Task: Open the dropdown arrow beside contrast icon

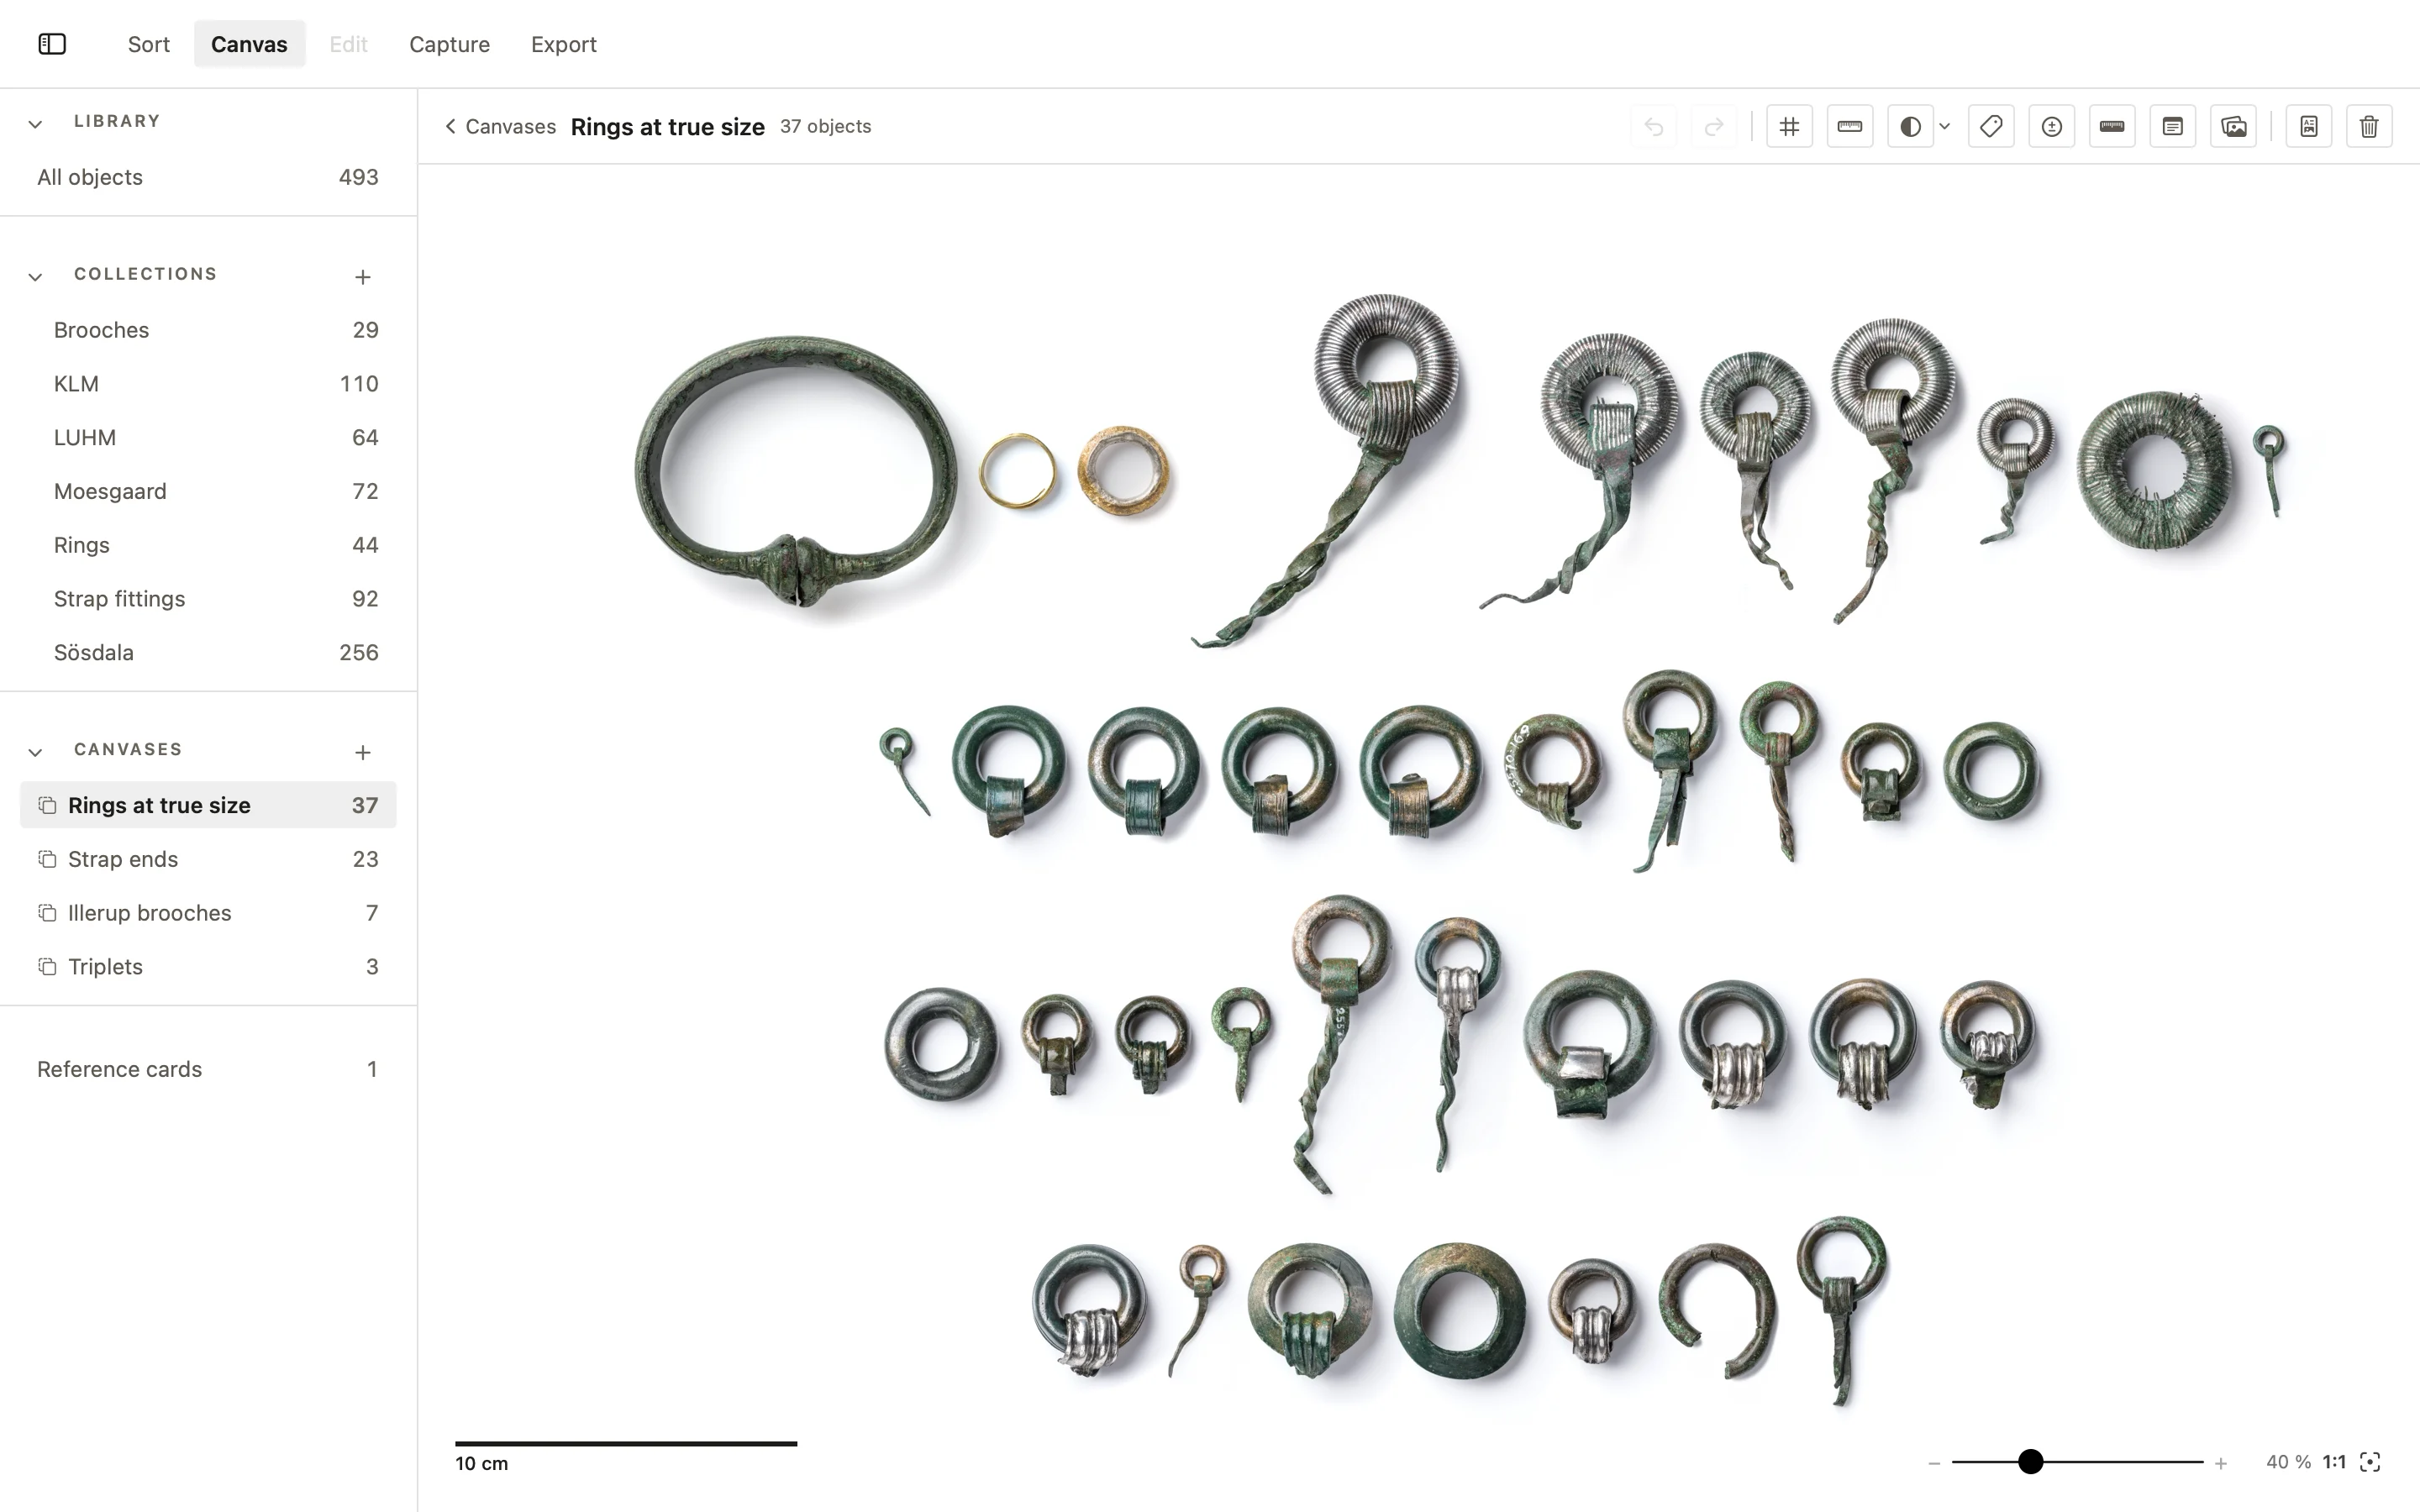Action: click(1944, 127)
